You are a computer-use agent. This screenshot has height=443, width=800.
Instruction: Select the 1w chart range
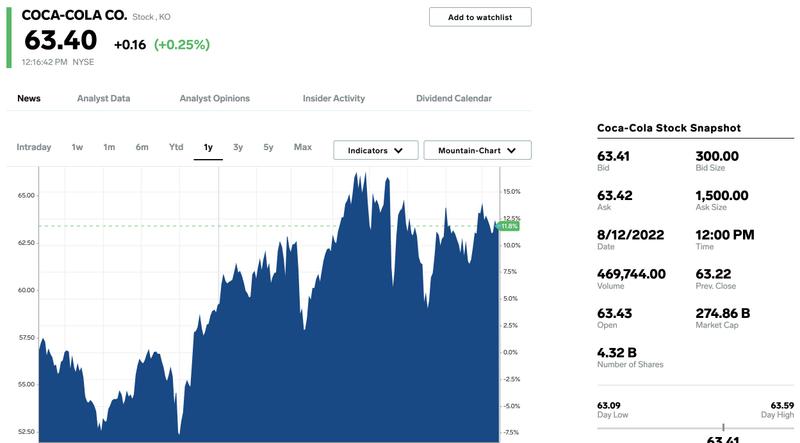tap(77, 147)
